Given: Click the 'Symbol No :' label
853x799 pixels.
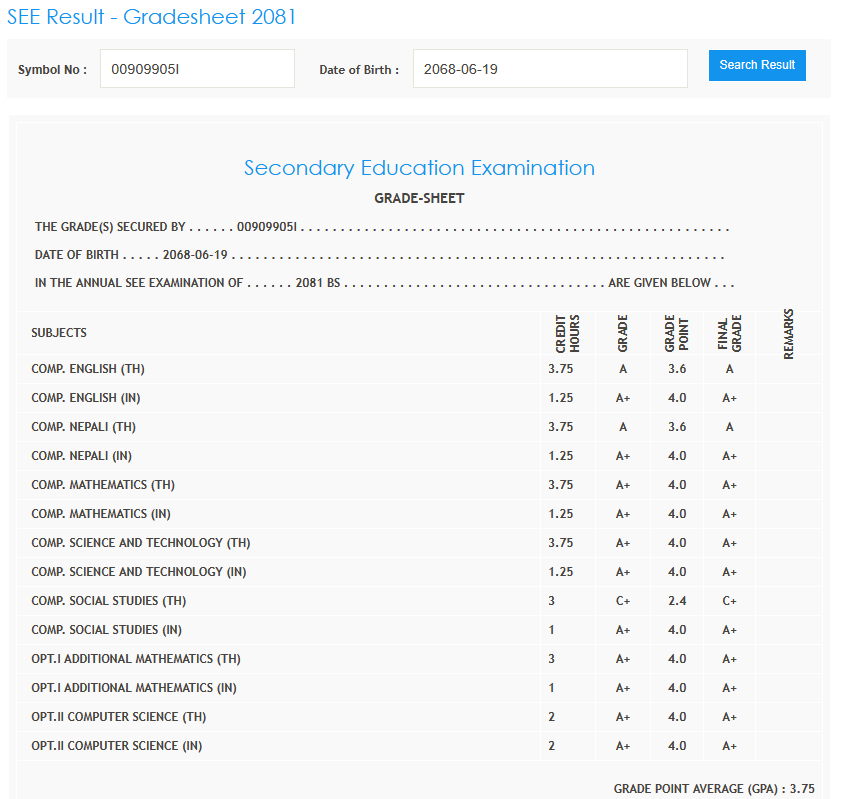Looking at the screenshot, I should tap(52, 70).
